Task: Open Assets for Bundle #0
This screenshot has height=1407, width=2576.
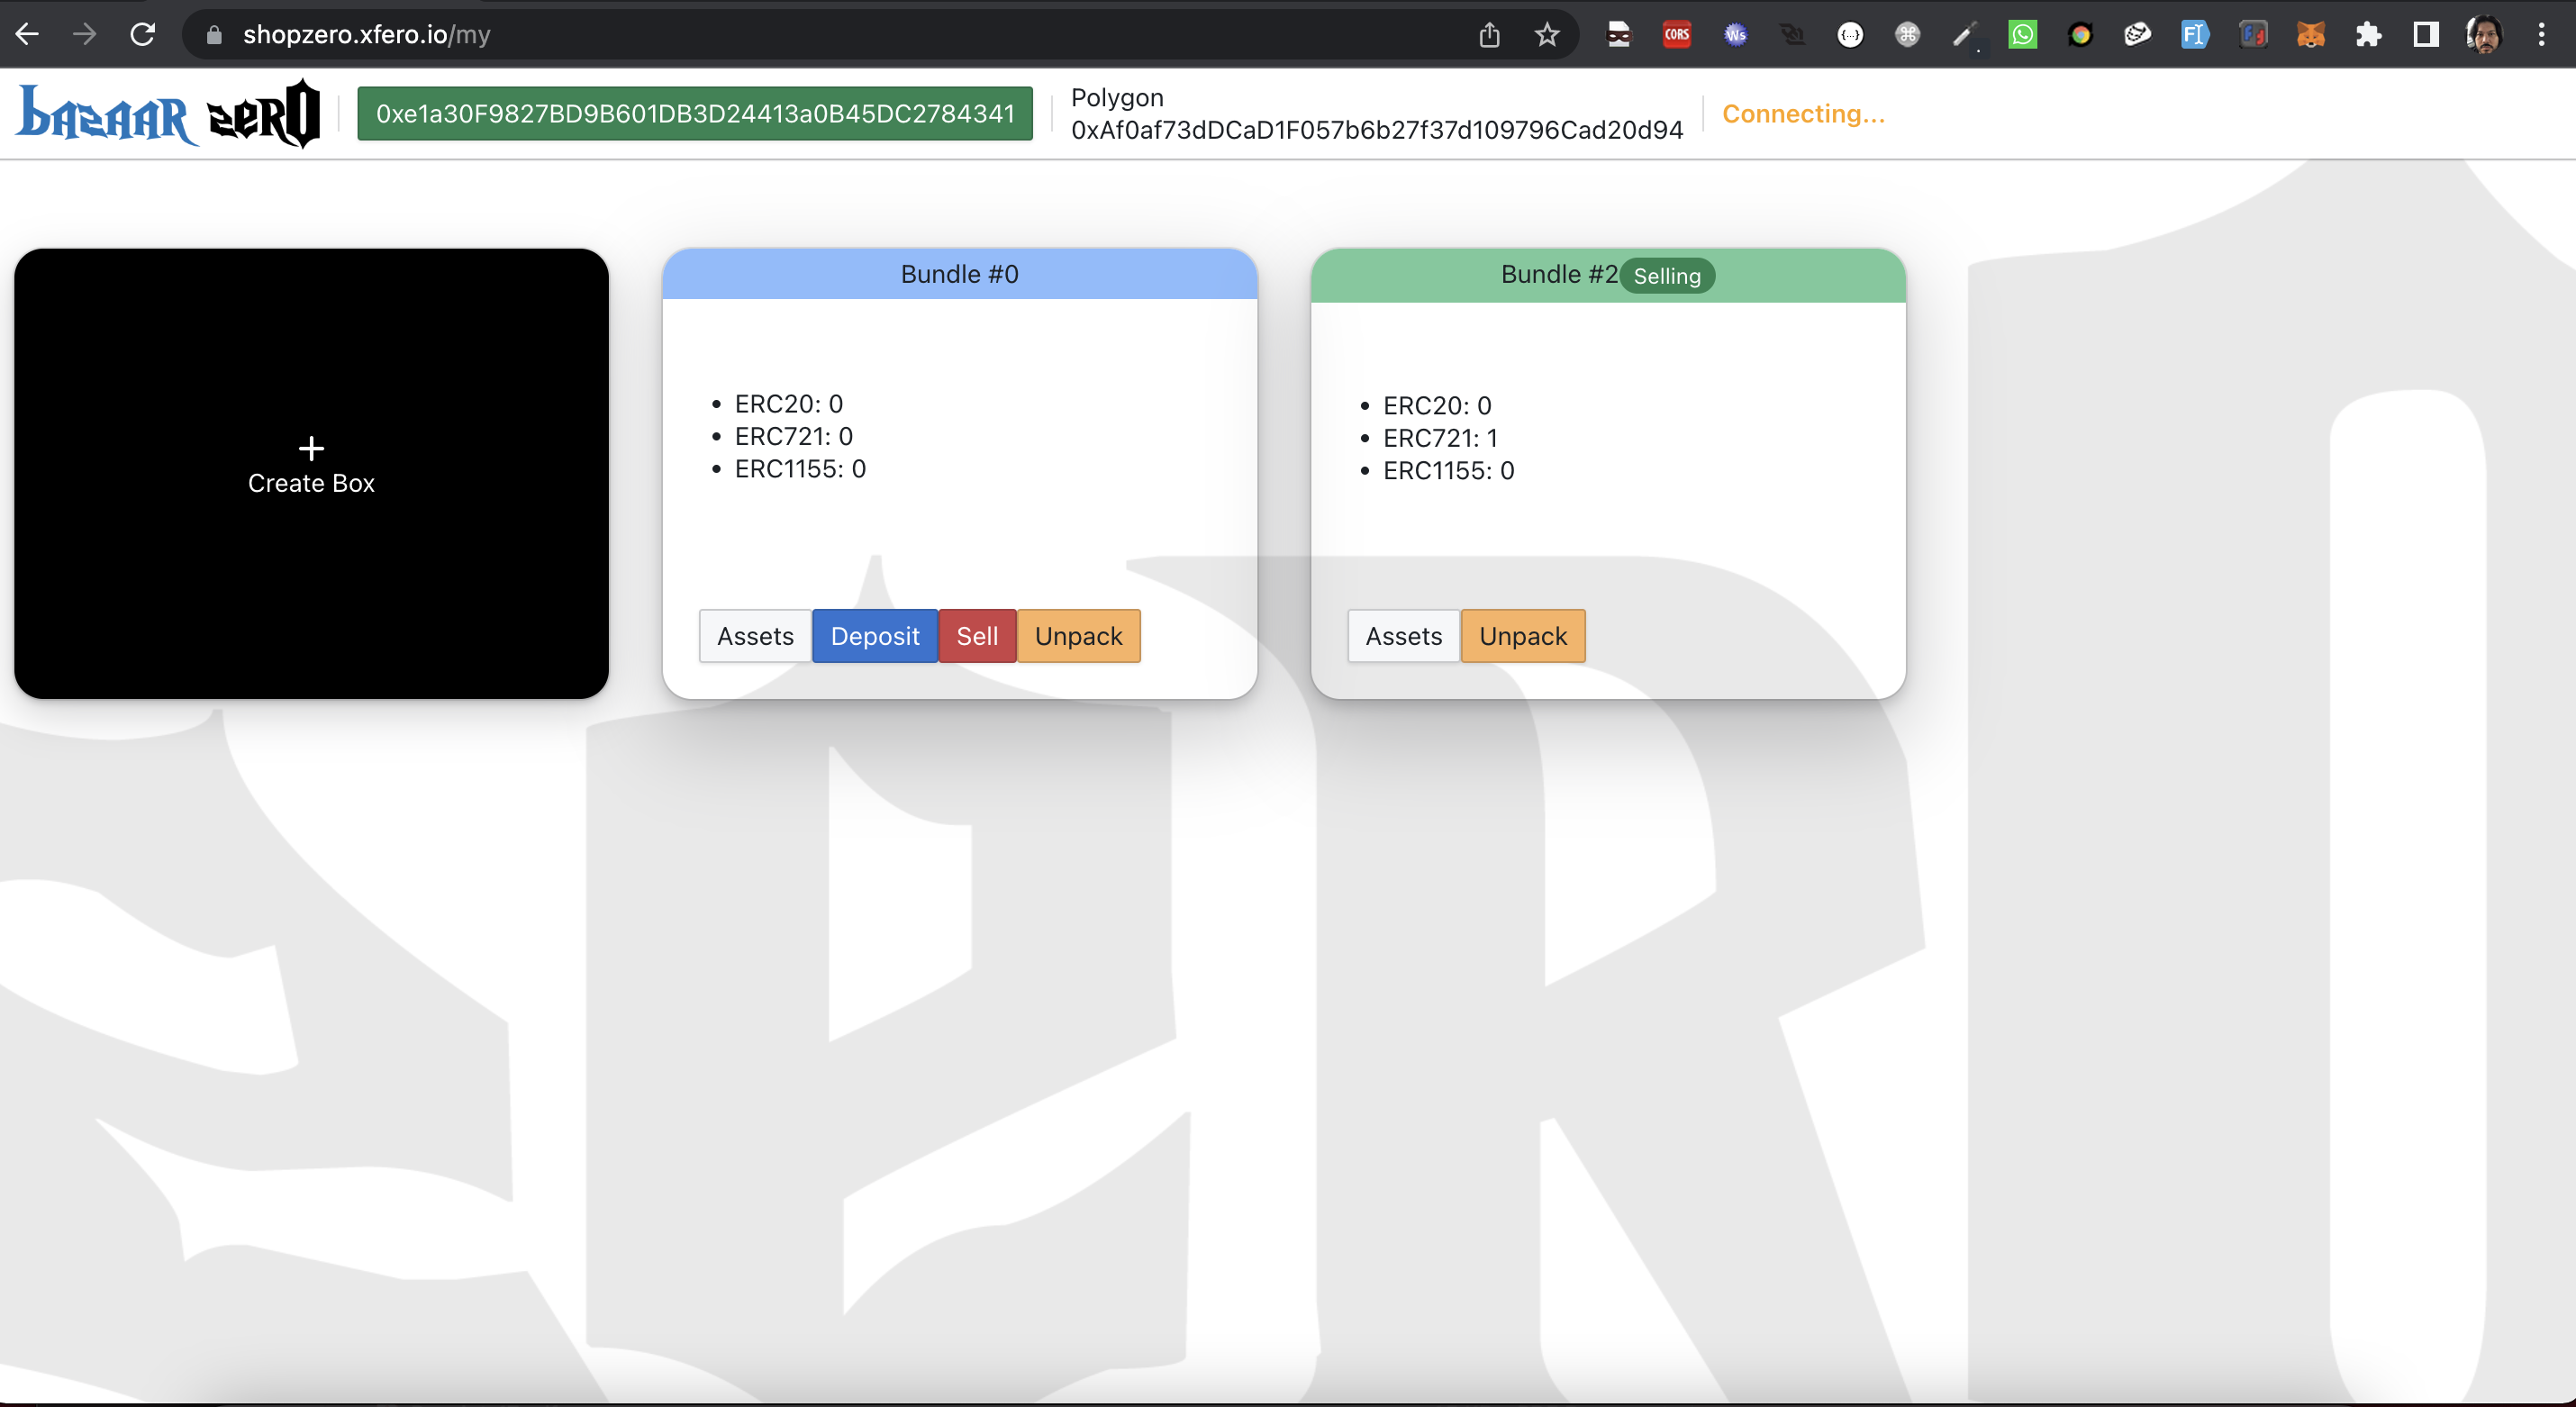Action: (755, 636)
